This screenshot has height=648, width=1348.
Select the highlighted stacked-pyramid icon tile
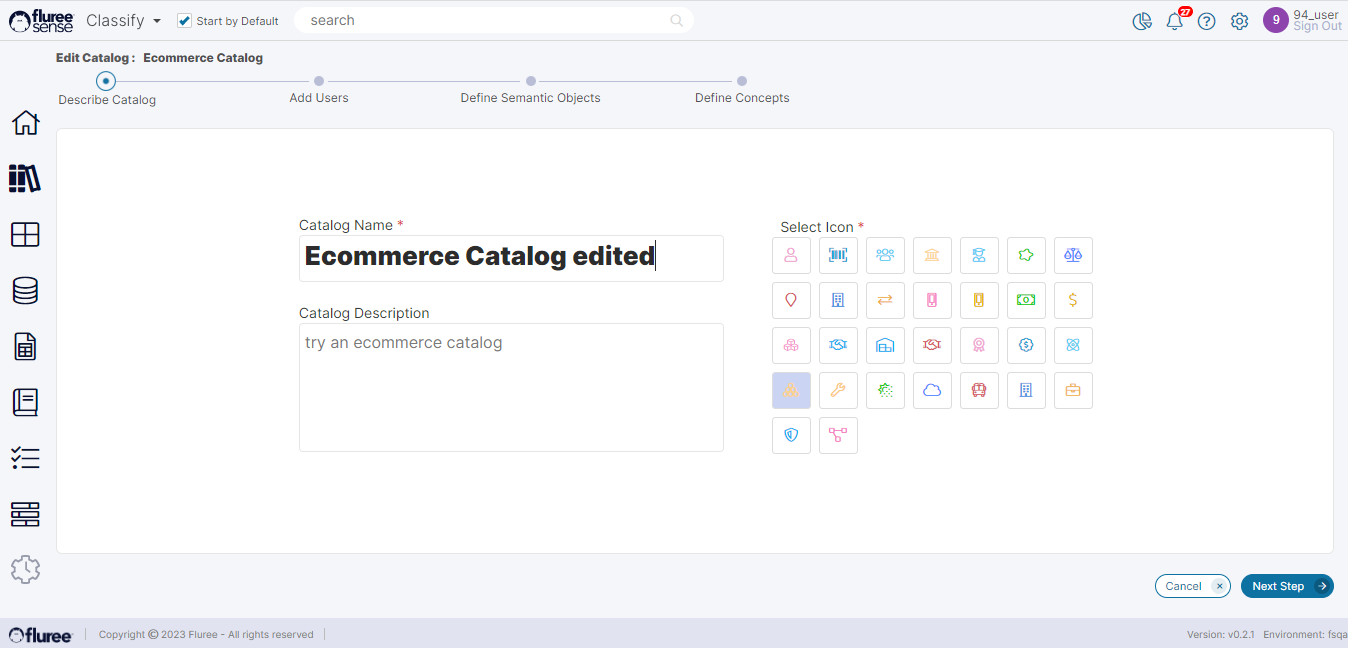coord(791,390)
